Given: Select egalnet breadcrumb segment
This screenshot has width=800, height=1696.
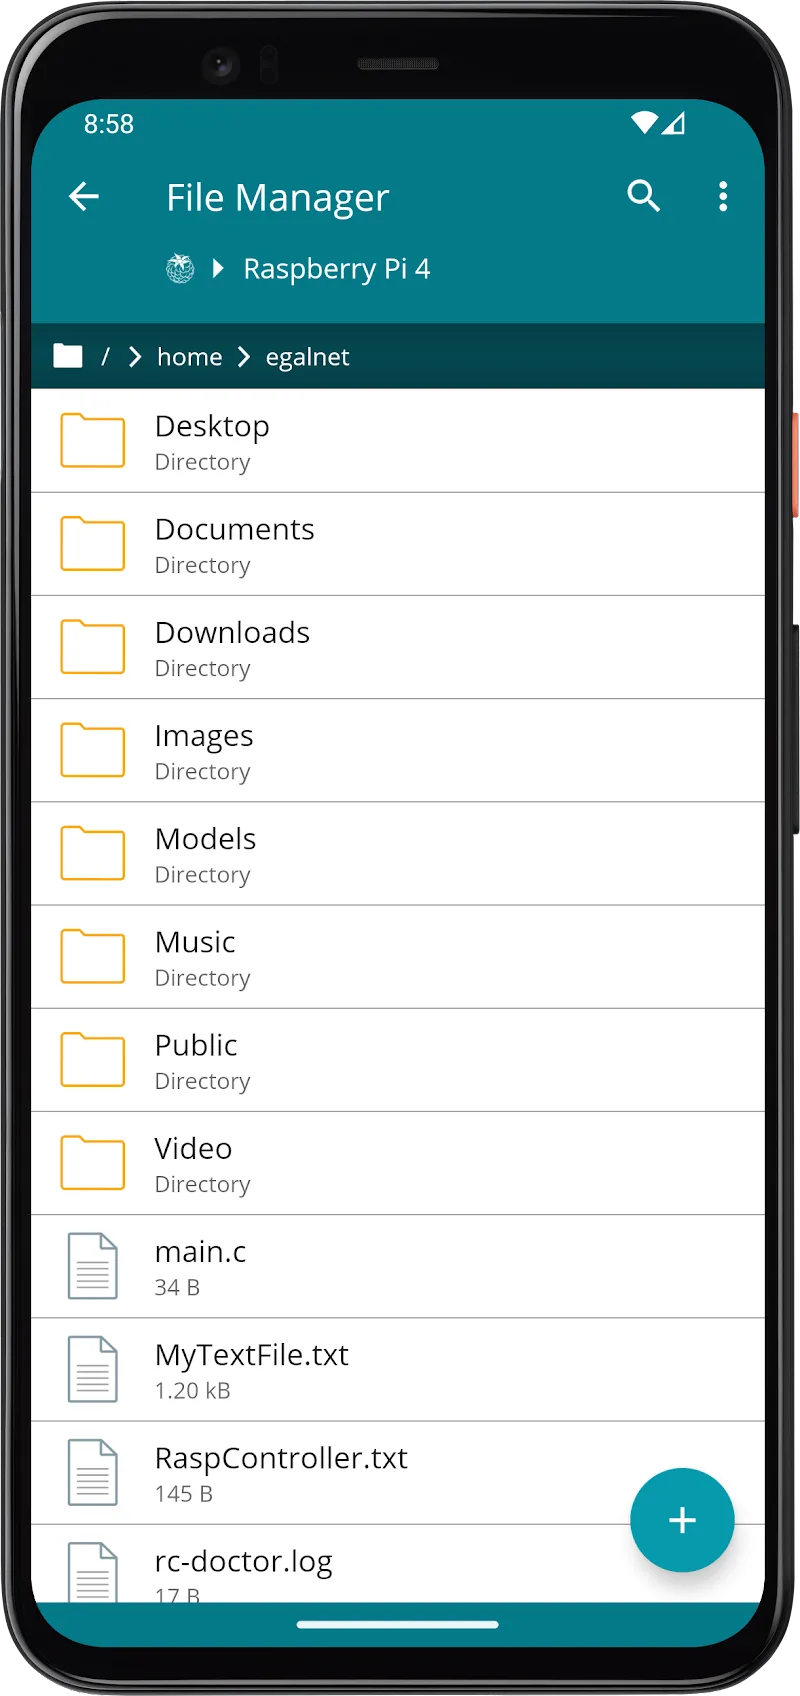Looking at the screenshot, I should point(307,357).
